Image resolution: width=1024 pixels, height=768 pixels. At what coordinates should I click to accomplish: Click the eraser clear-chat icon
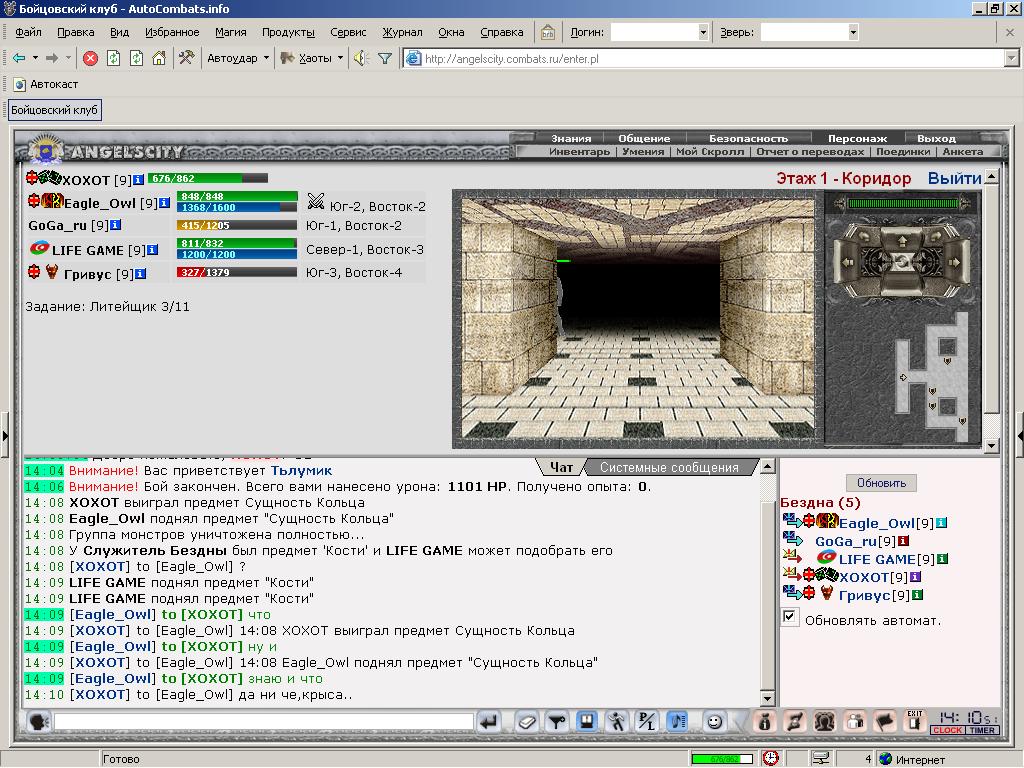pyautogui.click(x=527, y=722)
